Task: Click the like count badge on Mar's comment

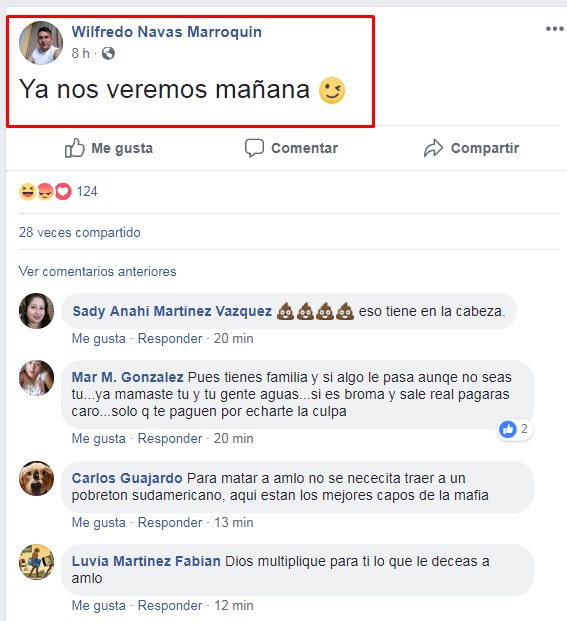Action: [x=514, y=429]
